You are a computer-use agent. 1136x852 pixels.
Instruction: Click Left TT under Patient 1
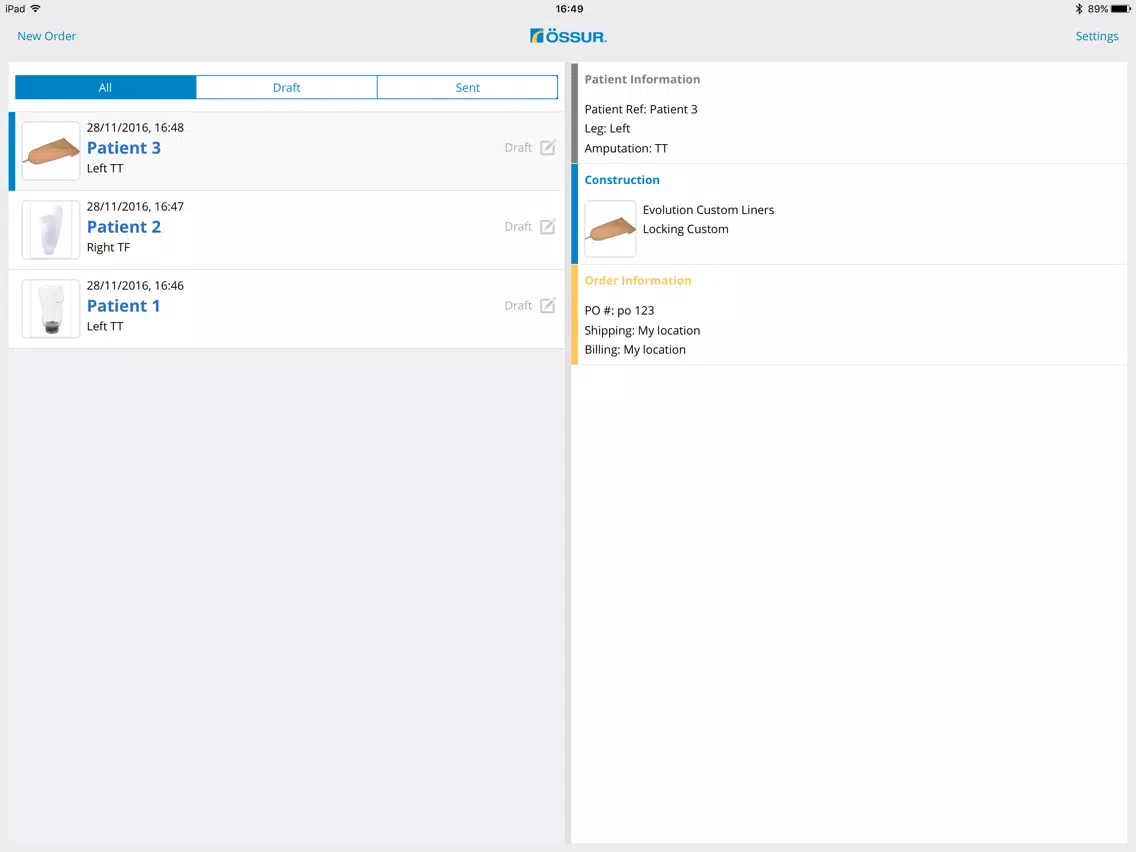point(105,326)
